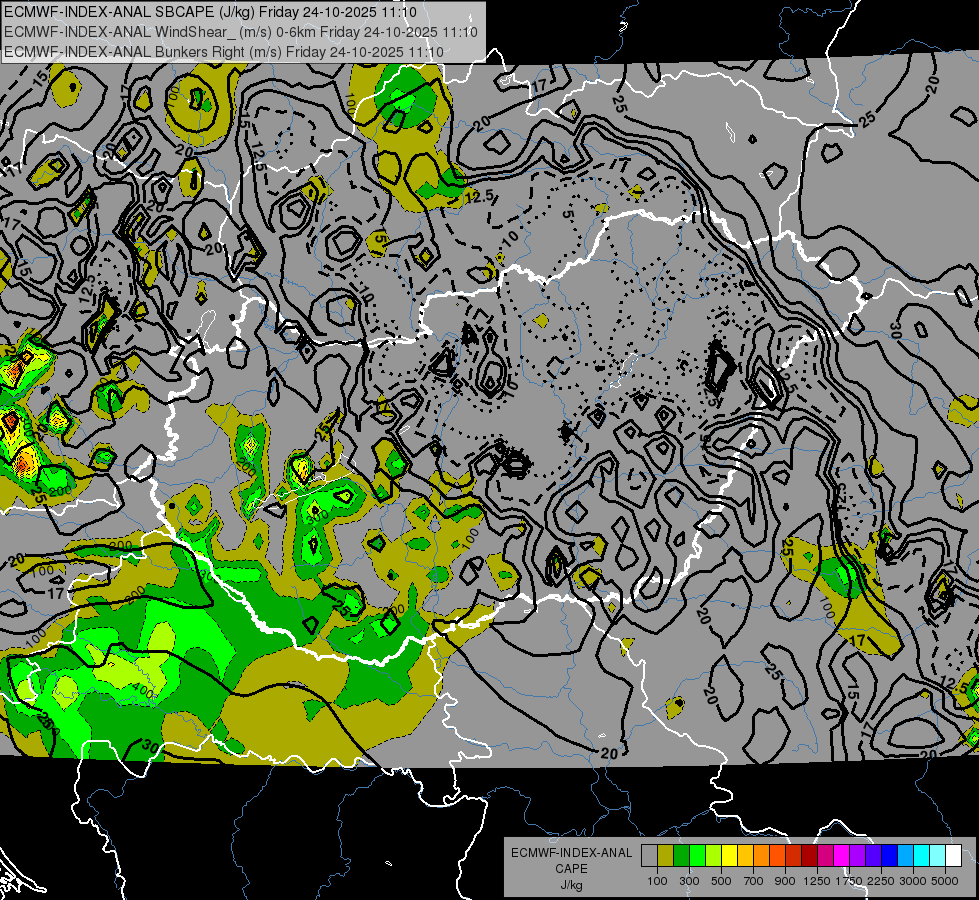This screenshot has width=979, height=900.
Task: Click the 3000 legend tick label
Action: (913, 881)
